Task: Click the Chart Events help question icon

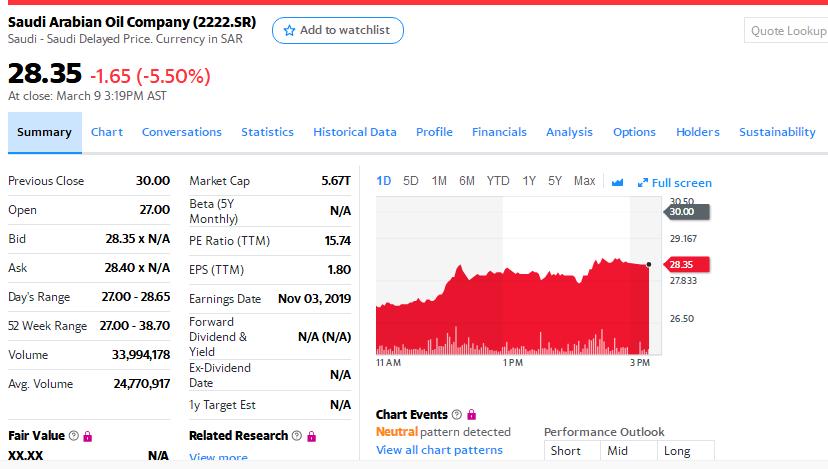Action: pos(457,415)
